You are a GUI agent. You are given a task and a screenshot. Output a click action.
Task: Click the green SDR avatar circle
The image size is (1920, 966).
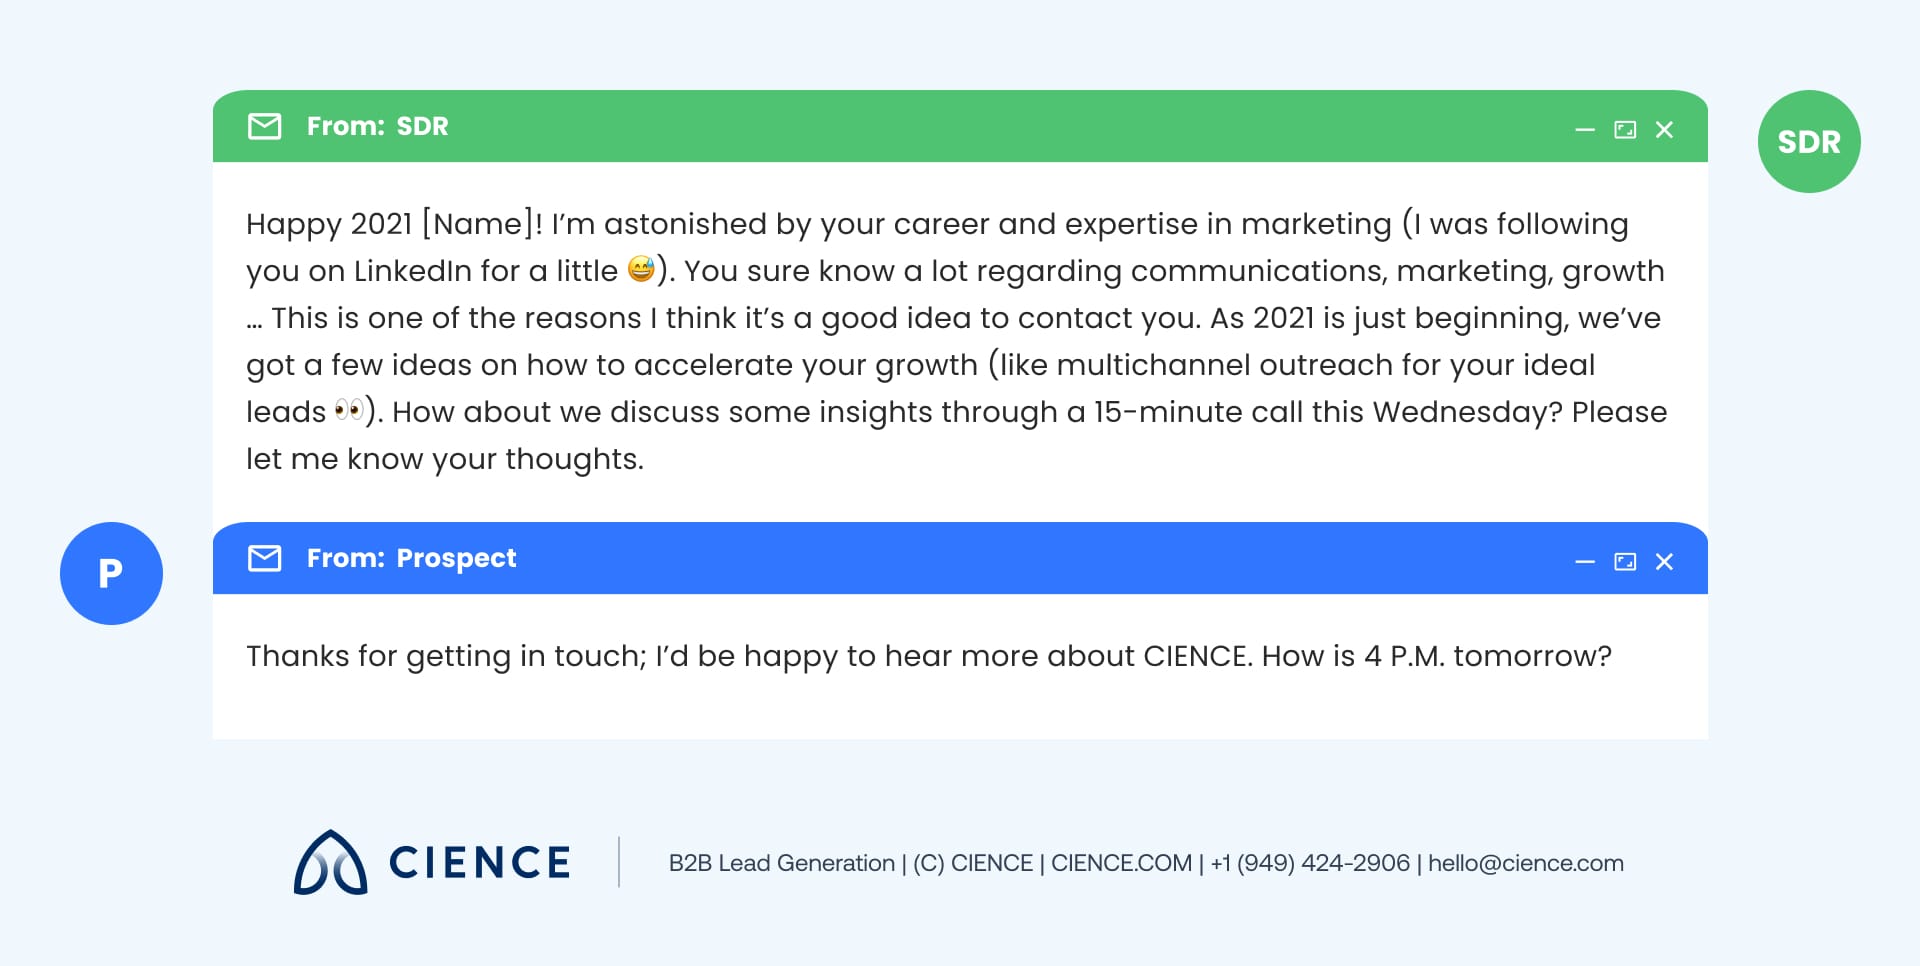tap(1808, 141)
